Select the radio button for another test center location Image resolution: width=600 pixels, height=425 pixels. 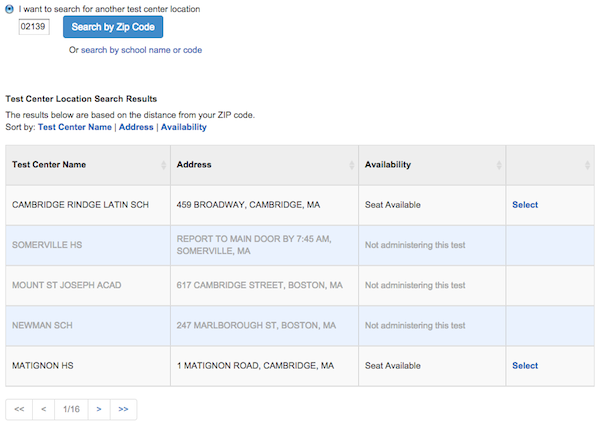pyautogui.click(x=10, y=9)
